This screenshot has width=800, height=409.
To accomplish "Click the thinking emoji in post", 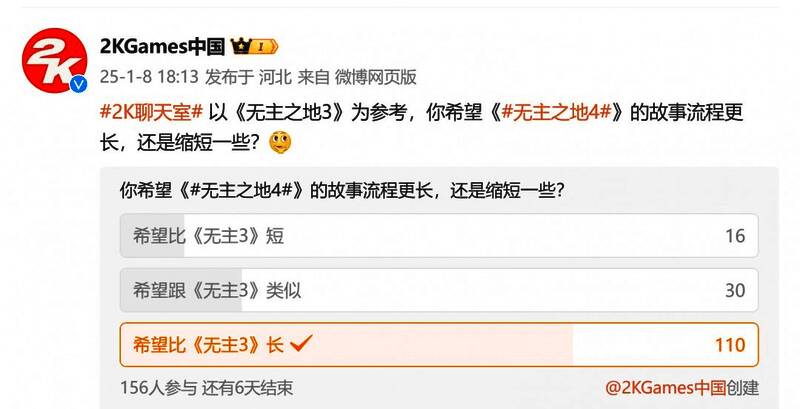I will 280,143.
